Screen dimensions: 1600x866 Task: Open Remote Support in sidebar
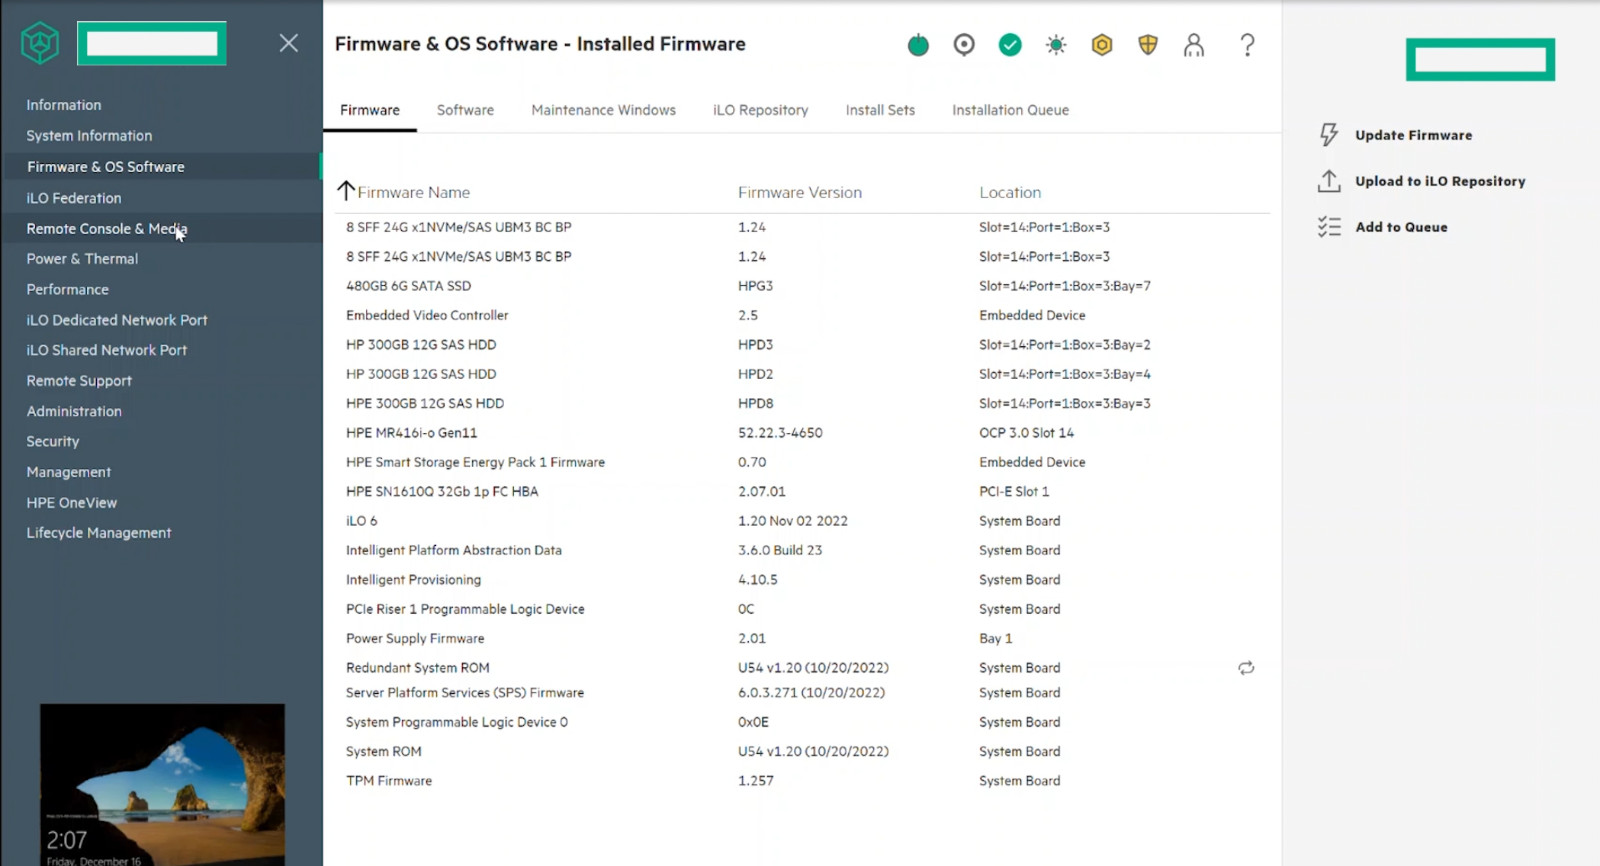(79, 381)
